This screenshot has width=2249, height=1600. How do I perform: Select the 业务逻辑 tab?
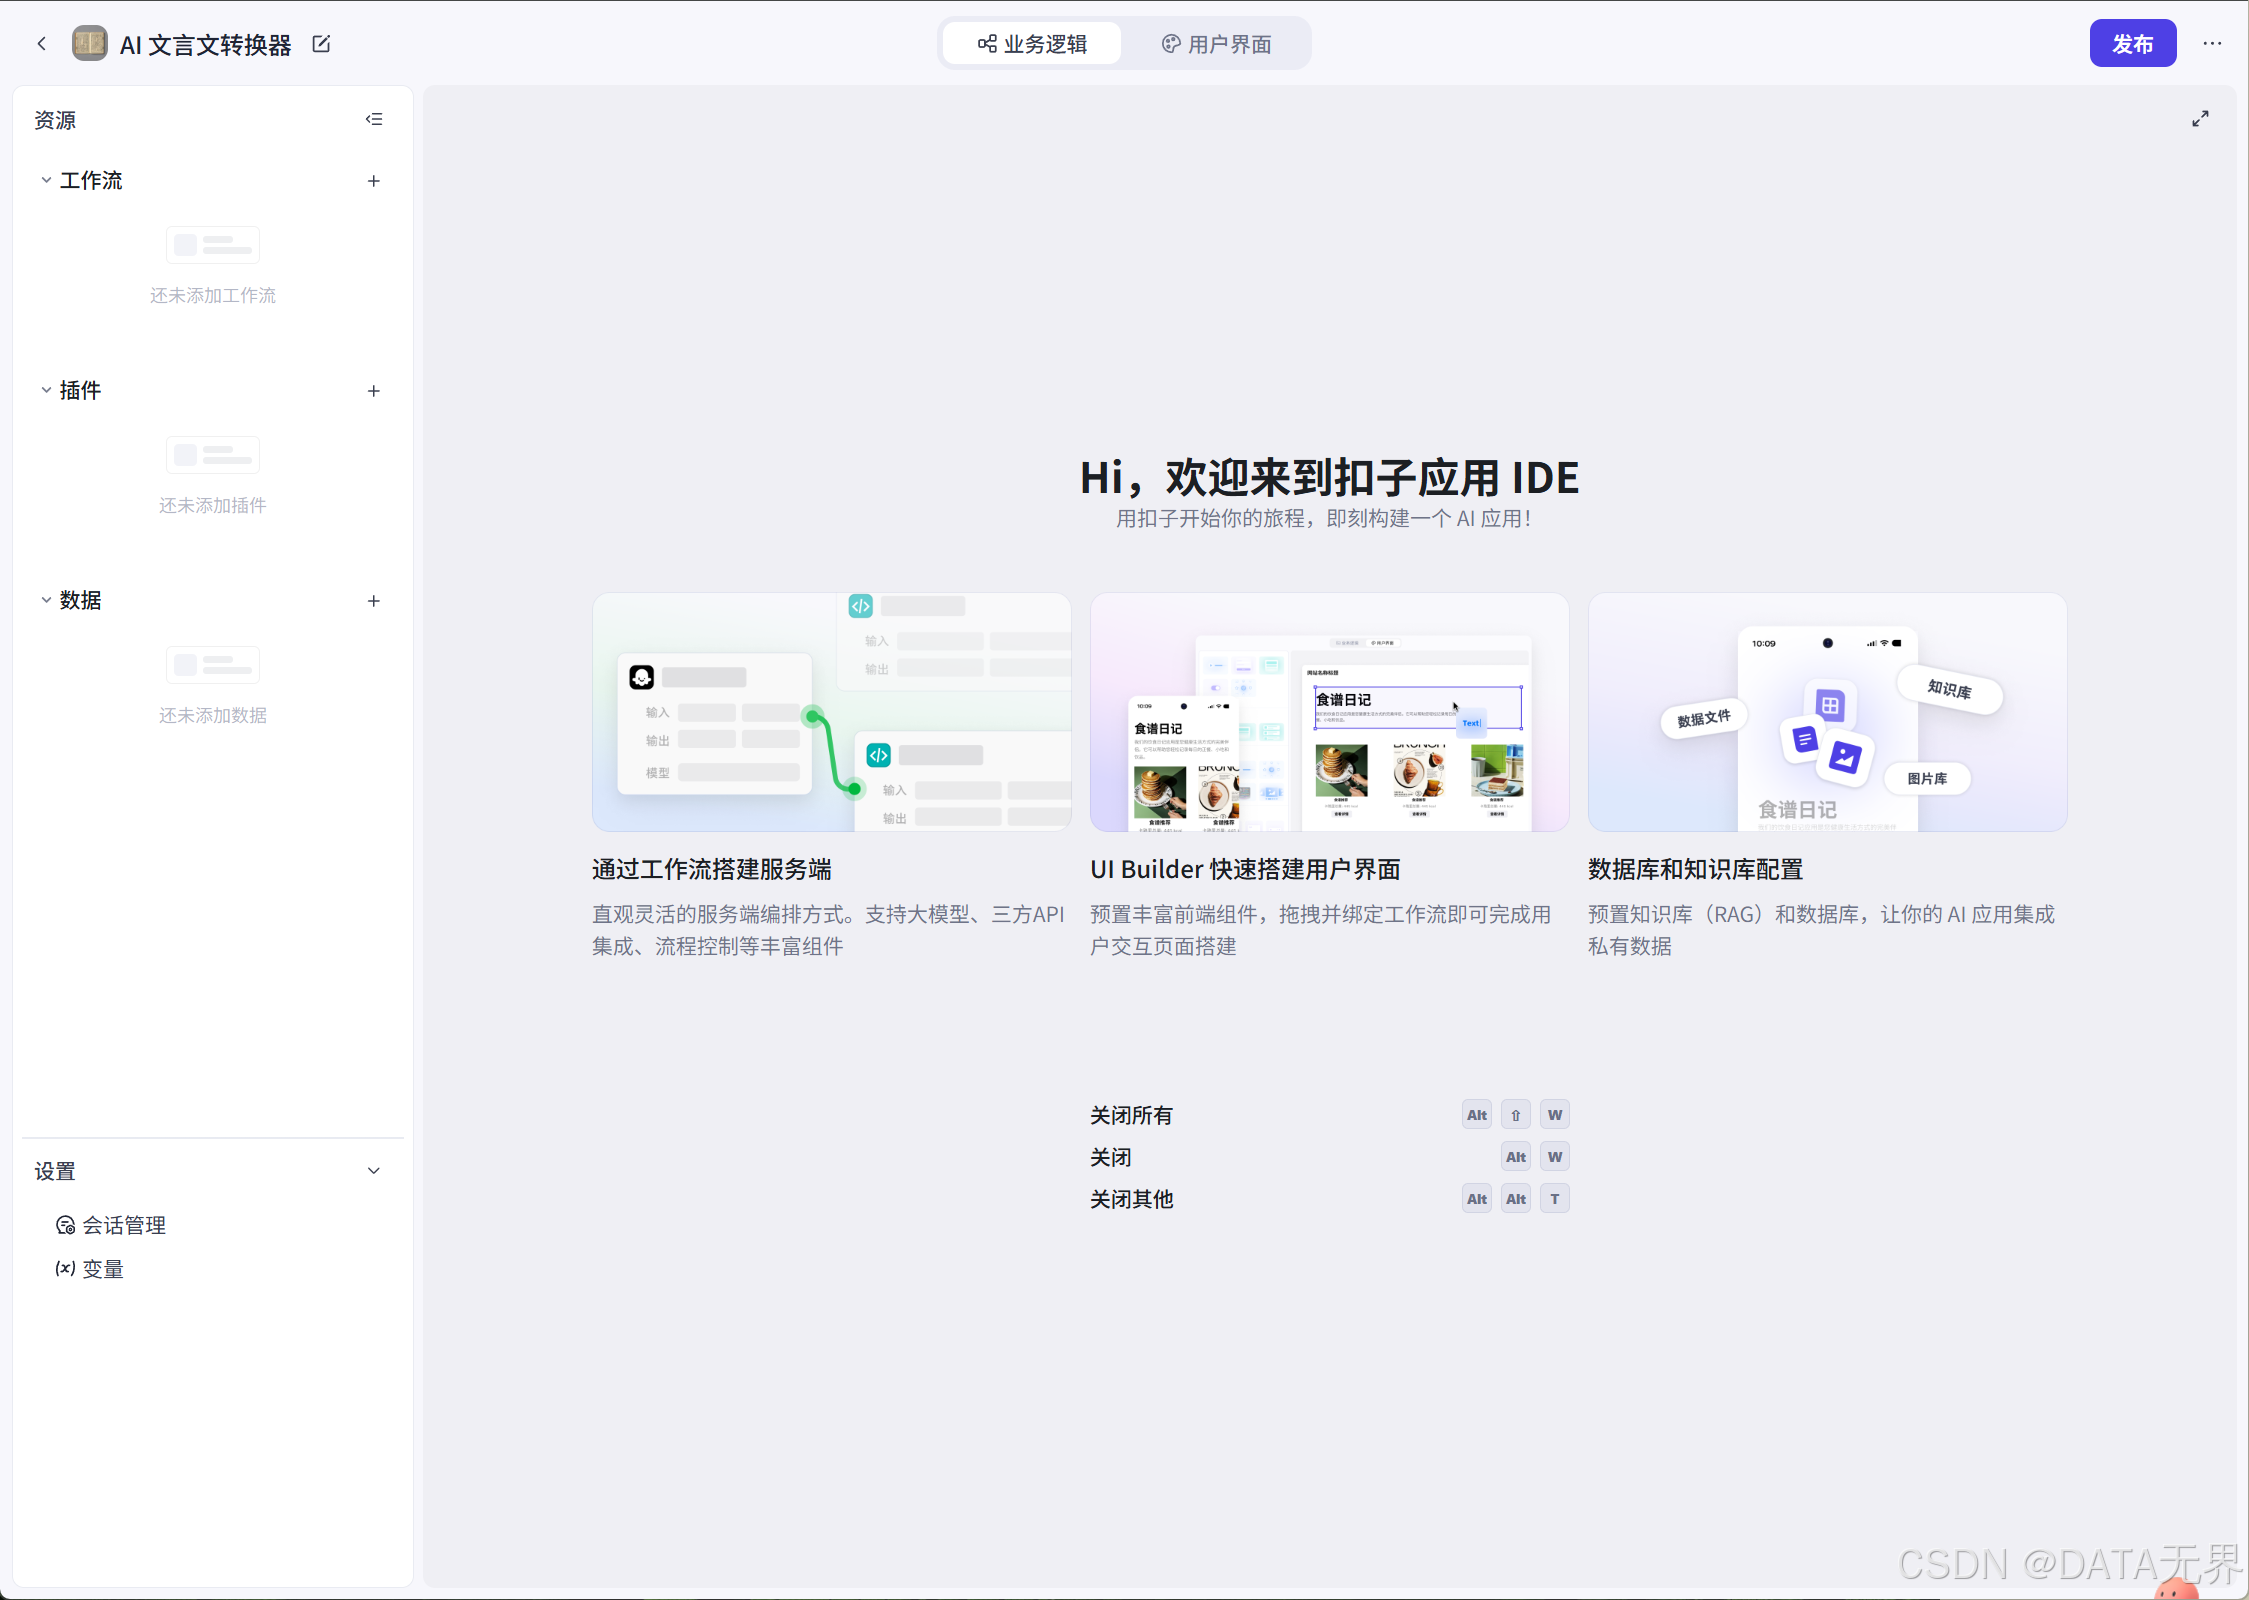pyautogui.click(x=1032, y=44)
